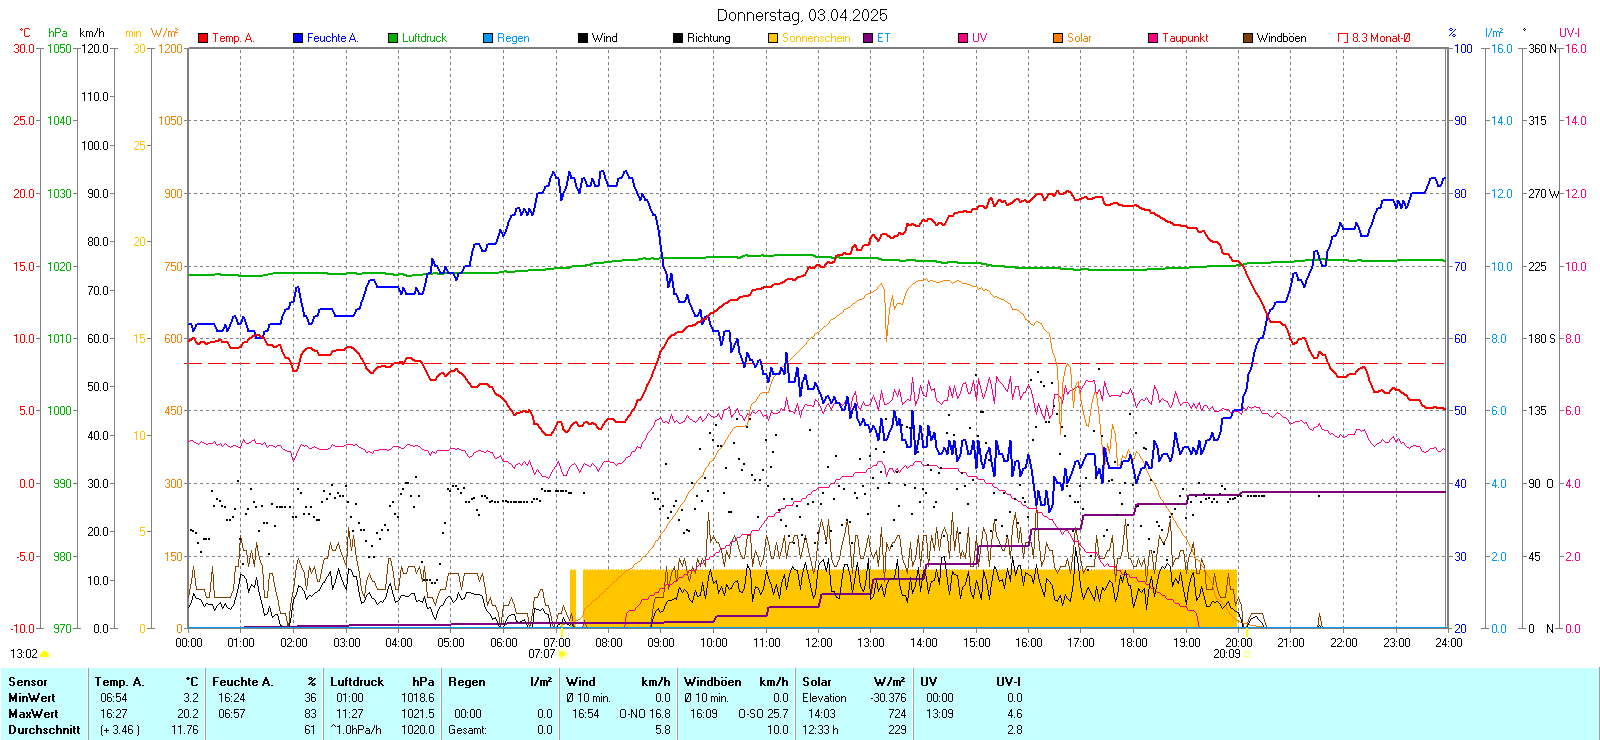
Task: Click the yellow Sonnenschein legend square
Action: [x=773, y=38]
